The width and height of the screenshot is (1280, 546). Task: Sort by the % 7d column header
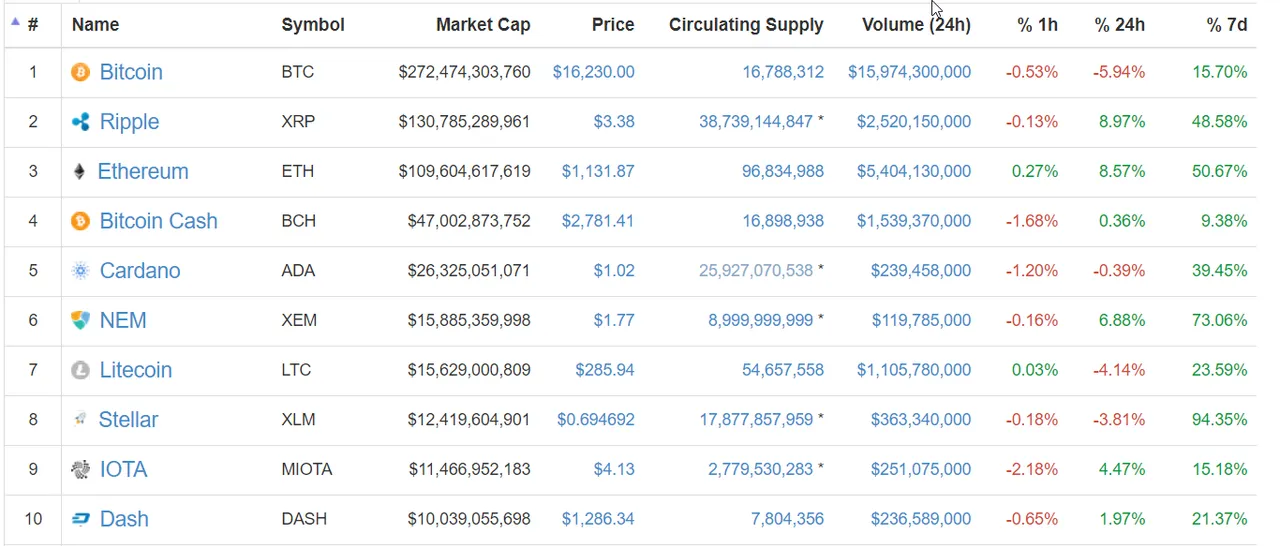(1227, 25)
